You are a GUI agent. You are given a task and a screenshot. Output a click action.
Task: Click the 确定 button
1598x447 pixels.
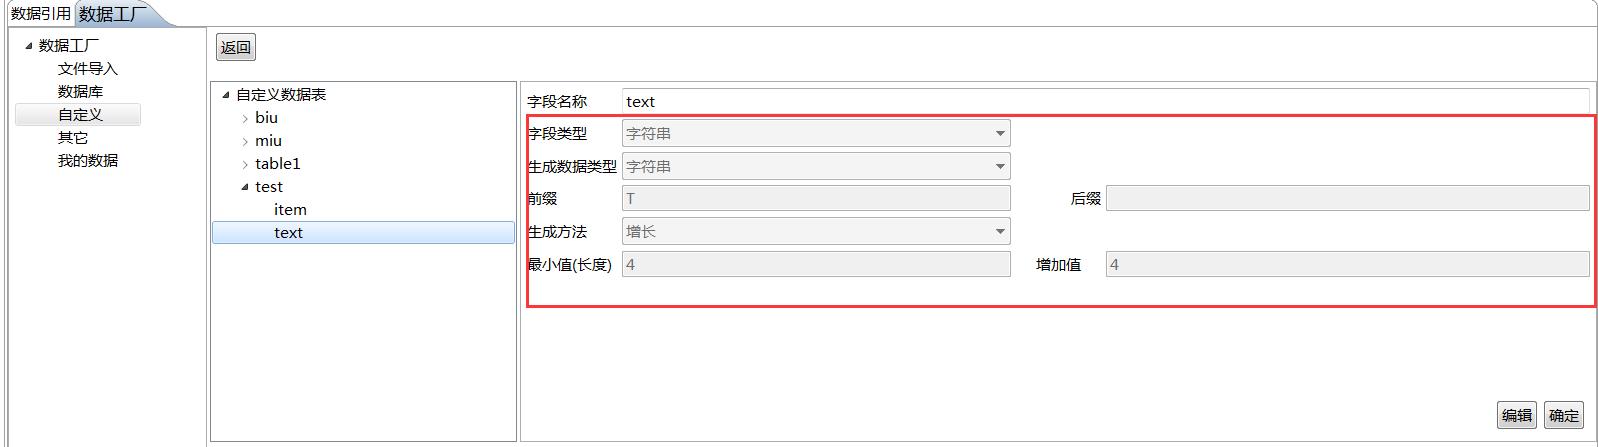pos(1563,415)
